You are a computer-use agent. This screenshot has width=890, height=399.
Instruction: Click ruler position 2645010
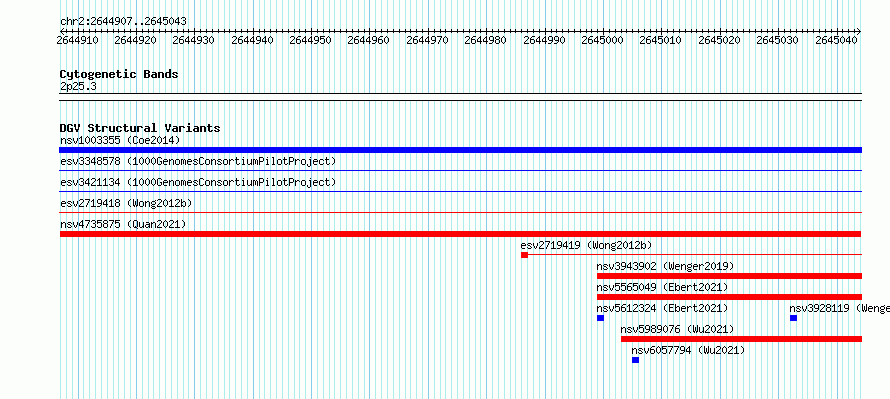pos(661,40)
